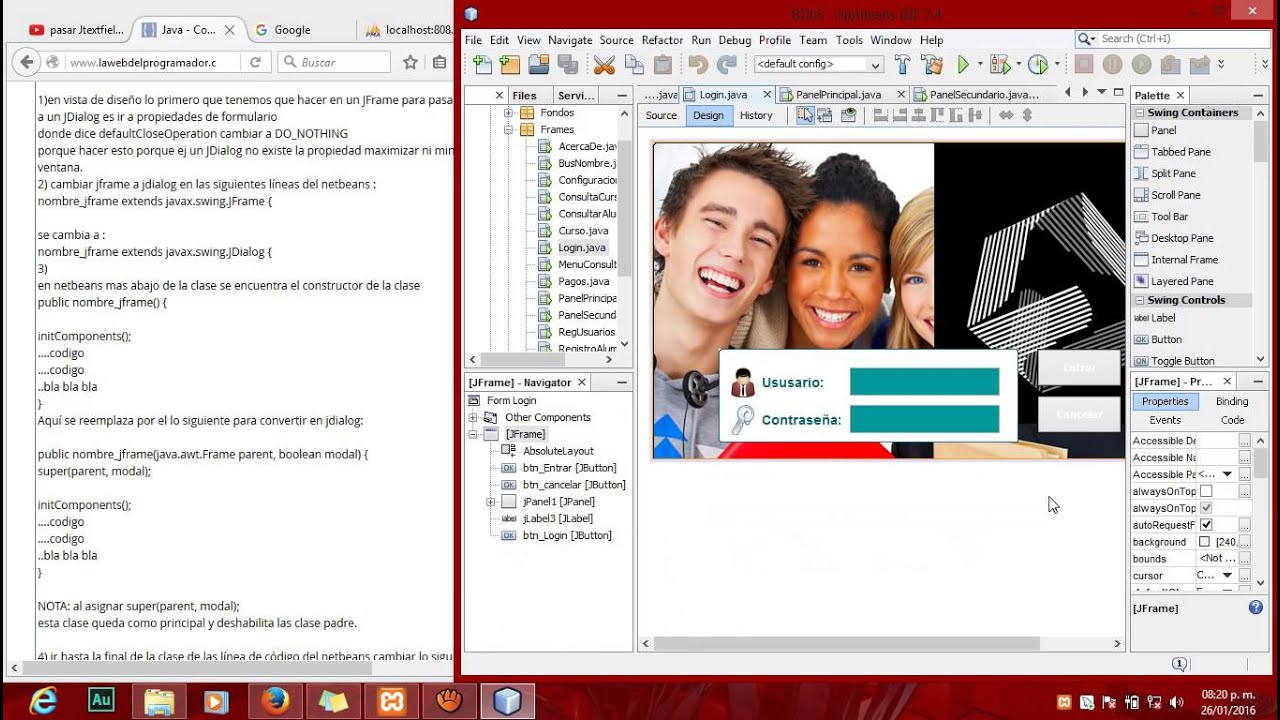
Task: Toggle the autoRequestFocus checkbox
Action: tap(1206, 525)
